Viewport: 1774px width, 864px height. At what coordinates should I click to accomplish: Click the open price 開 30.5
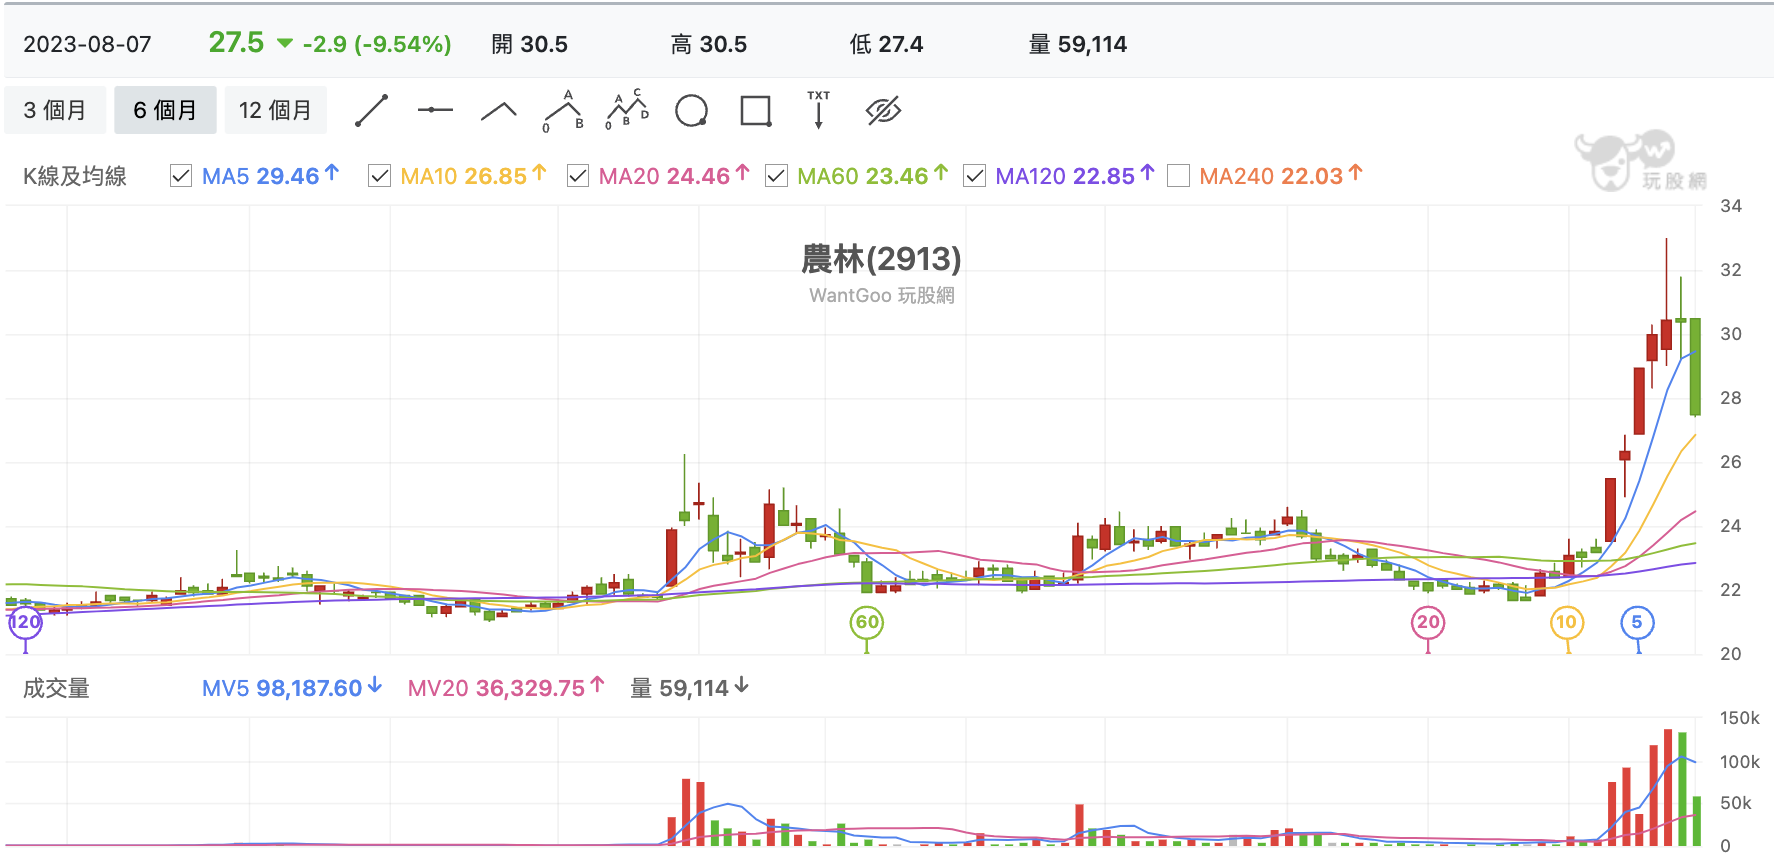pos(529,45)
